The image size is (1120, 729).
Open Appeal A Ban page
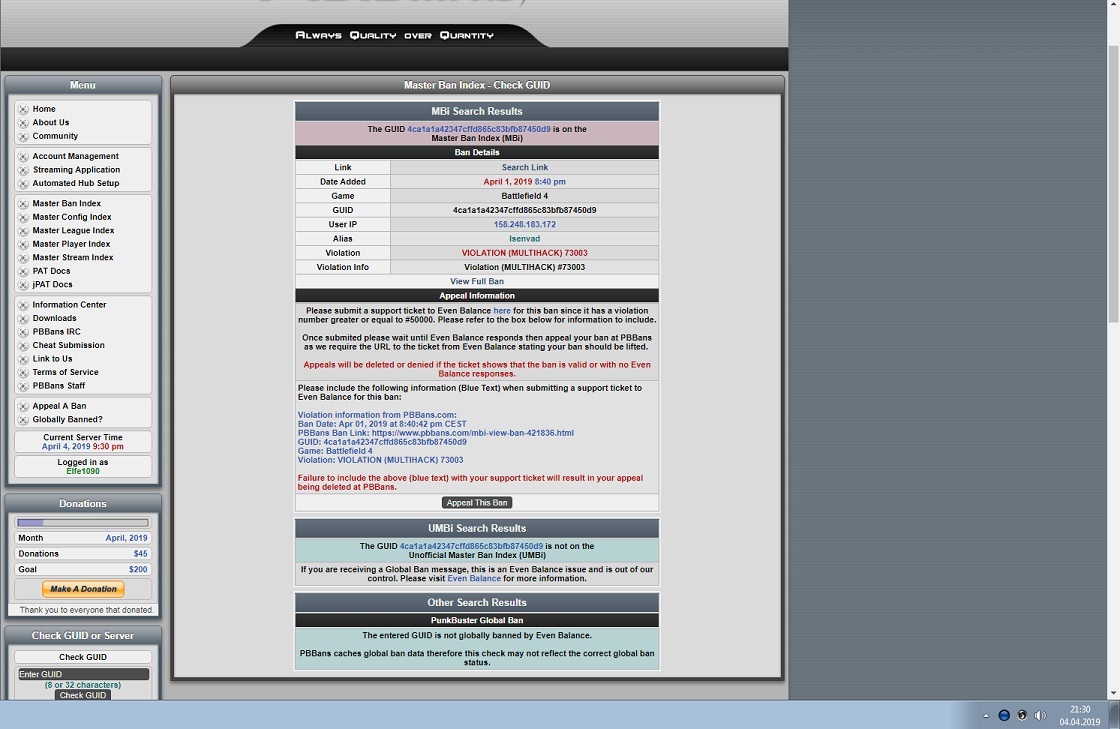[59, 406]
